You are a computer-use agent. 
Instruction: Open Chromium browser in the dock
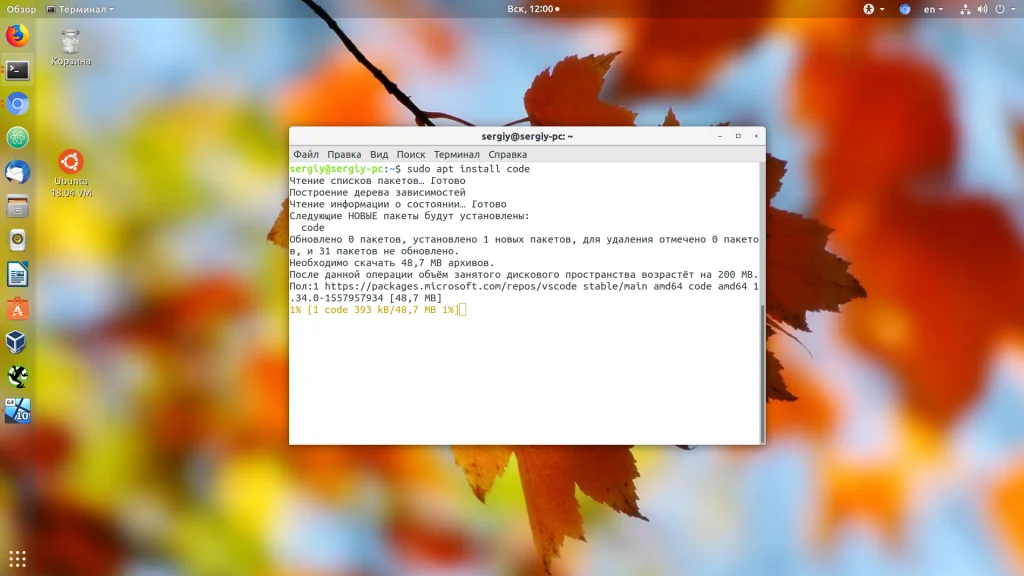(17, 104)
